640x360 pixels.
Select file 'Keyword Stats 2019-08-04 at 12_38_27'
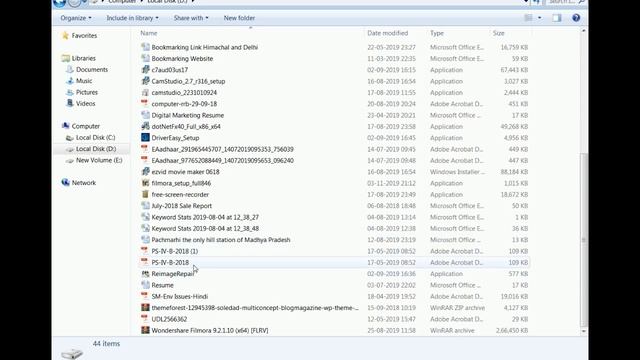[205, 217]
